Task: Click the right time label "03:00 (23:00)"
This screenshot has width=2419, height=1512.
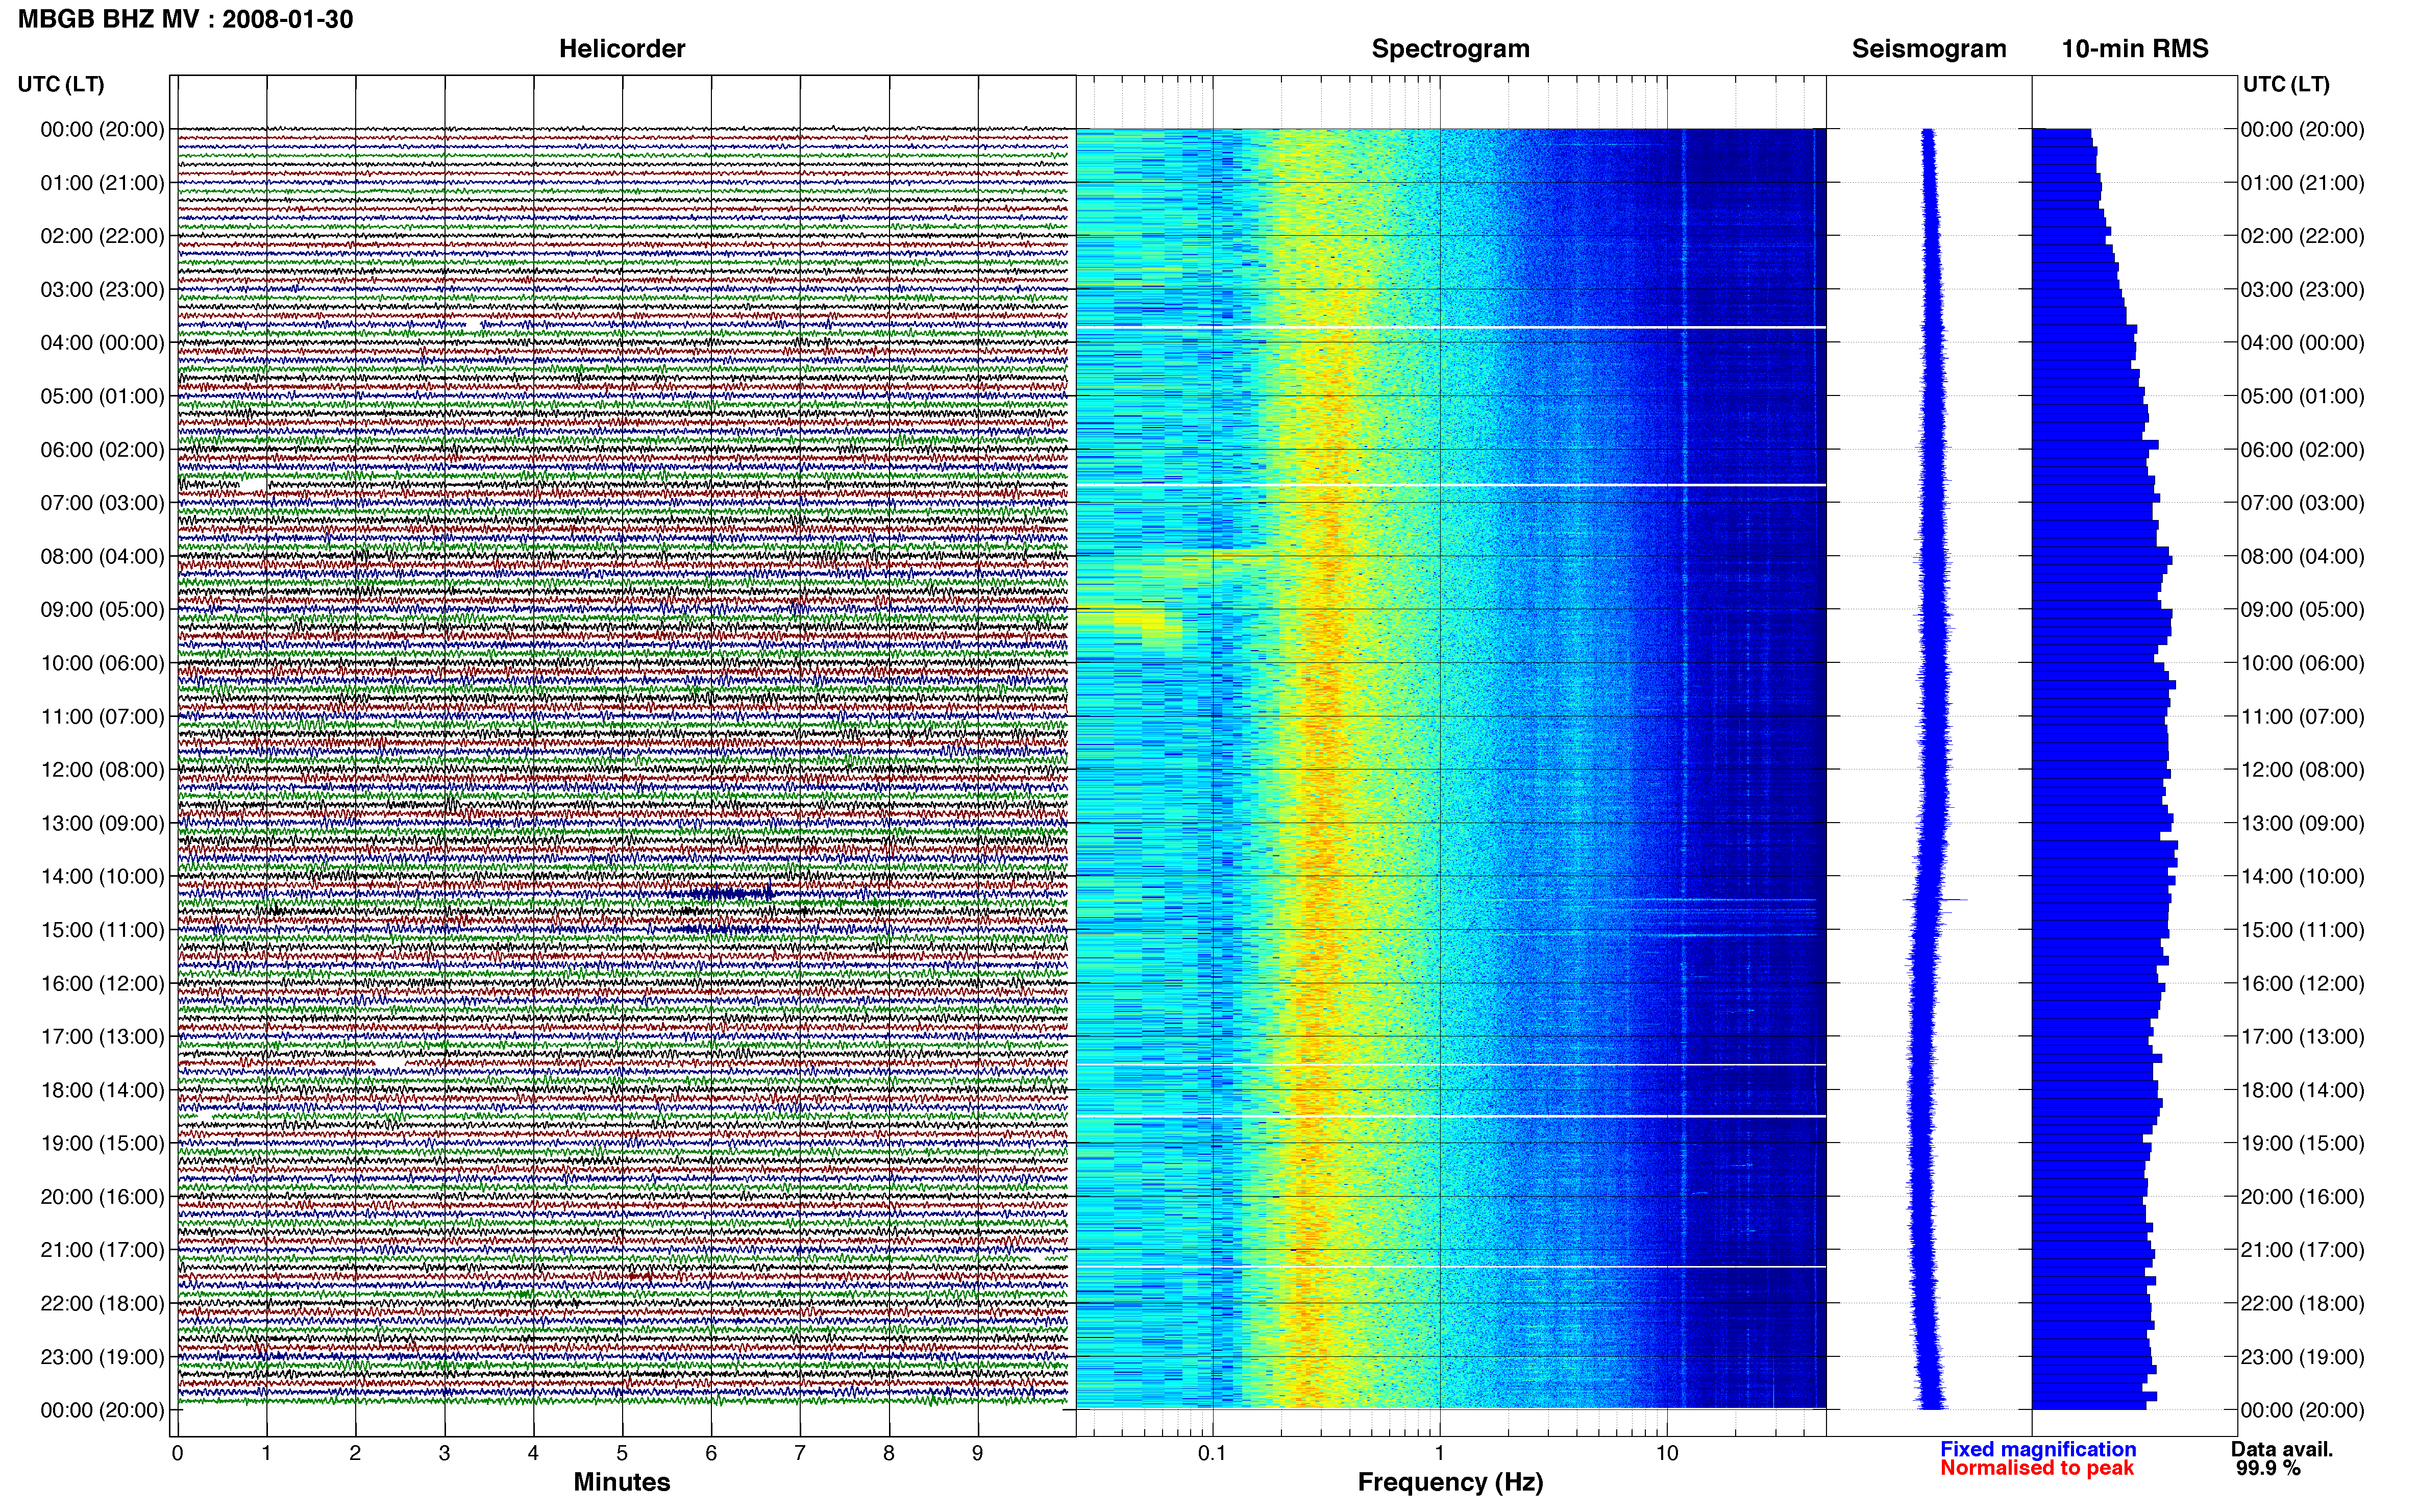Action: [x=2302, y=290]
